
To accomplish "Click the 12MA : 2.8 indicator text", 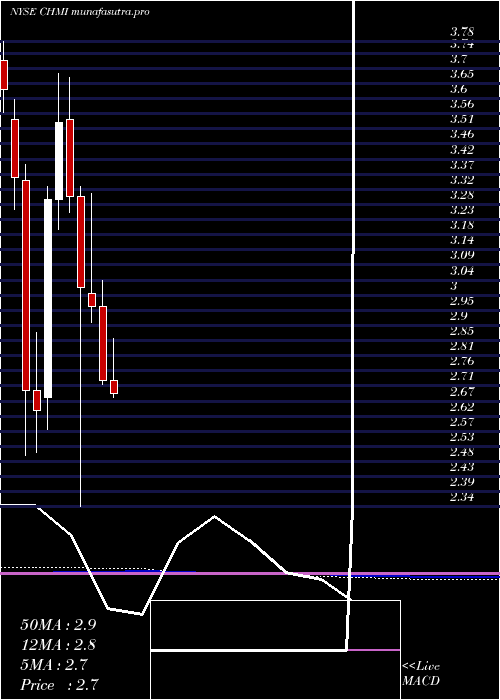I will [x=58, y=645].
